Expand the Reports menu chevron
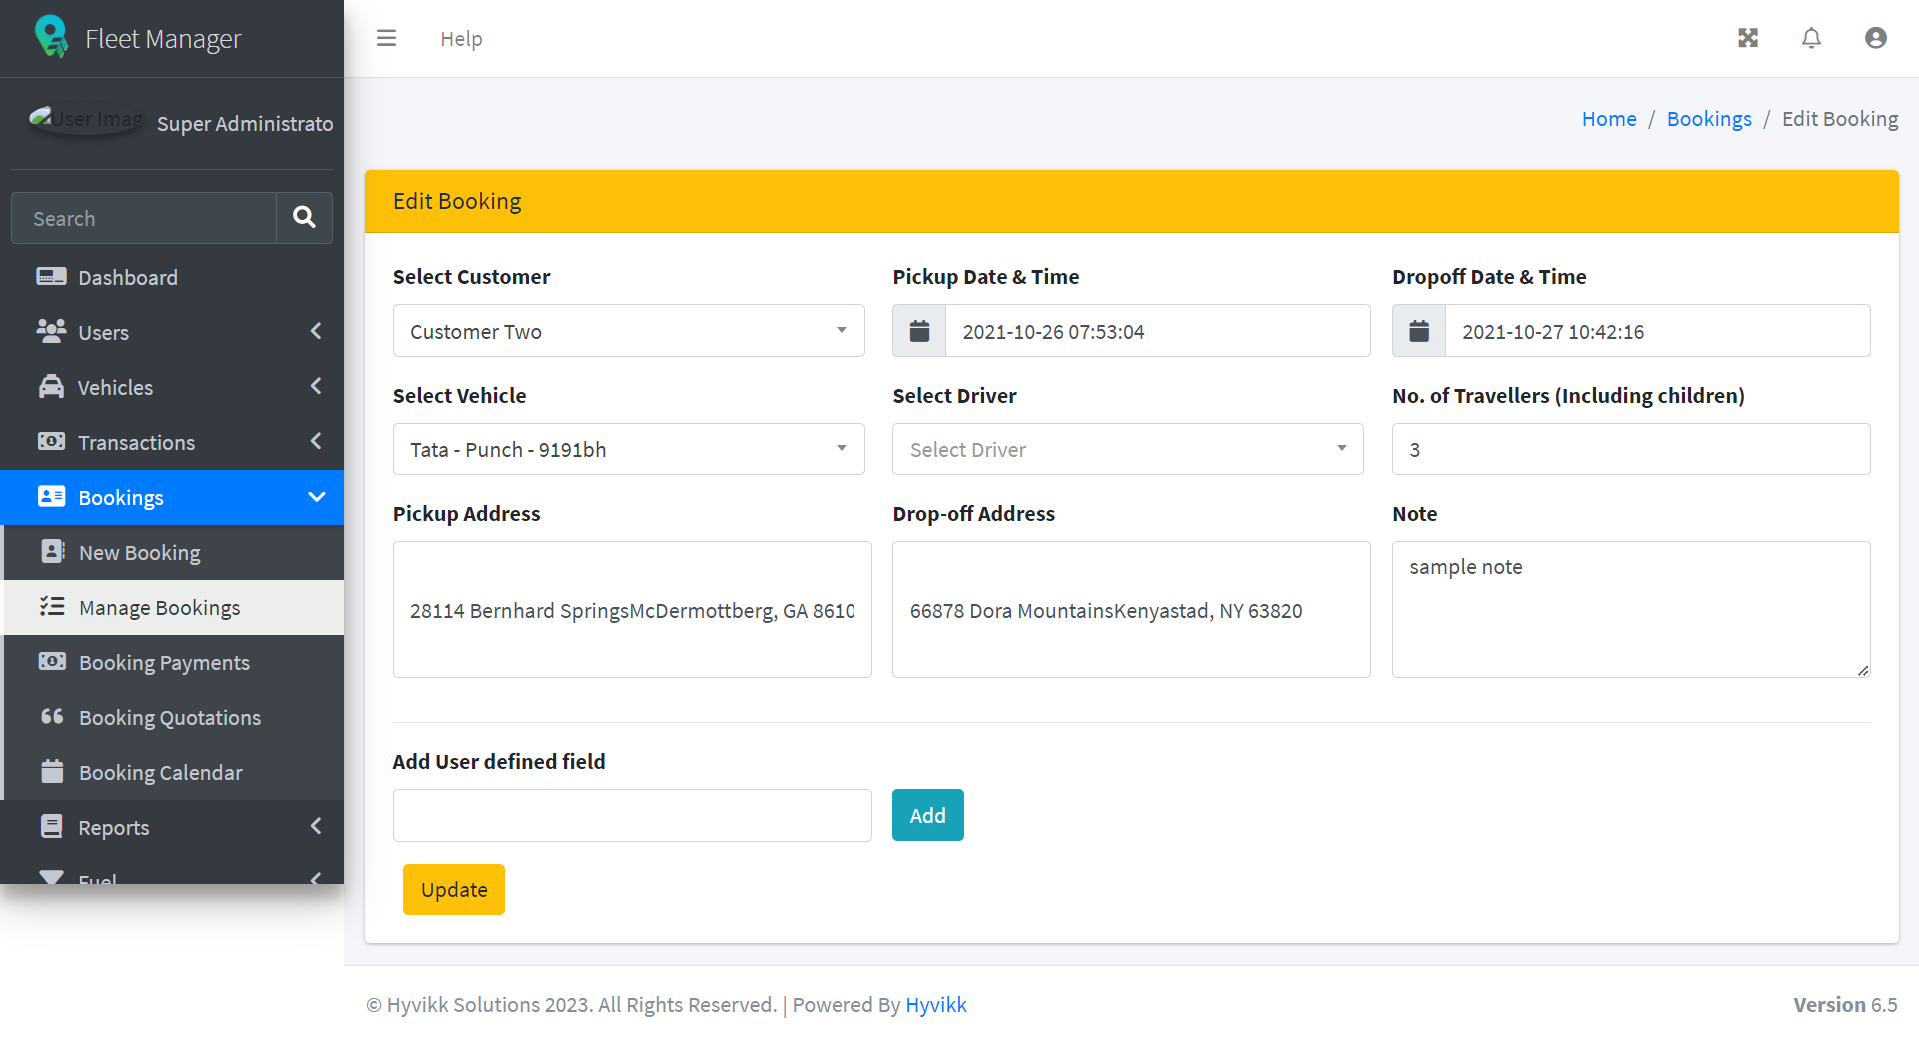The height and width of the screenshot is (1064, 1919). click(316, 826)
